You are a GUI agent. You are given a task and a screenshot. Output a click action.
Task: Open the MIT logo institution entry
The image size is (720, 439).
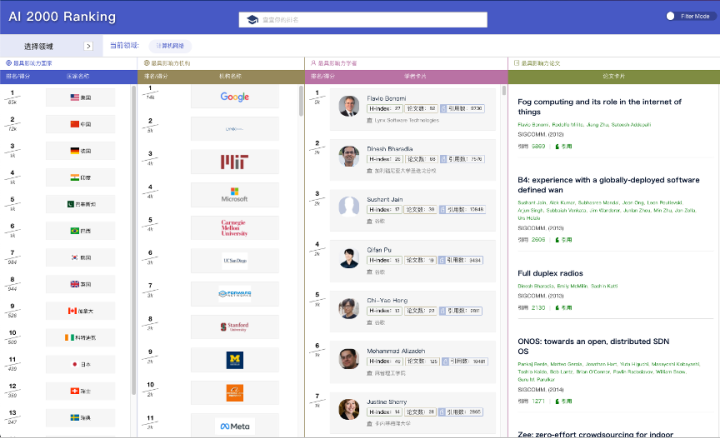(x=235, y=162)
